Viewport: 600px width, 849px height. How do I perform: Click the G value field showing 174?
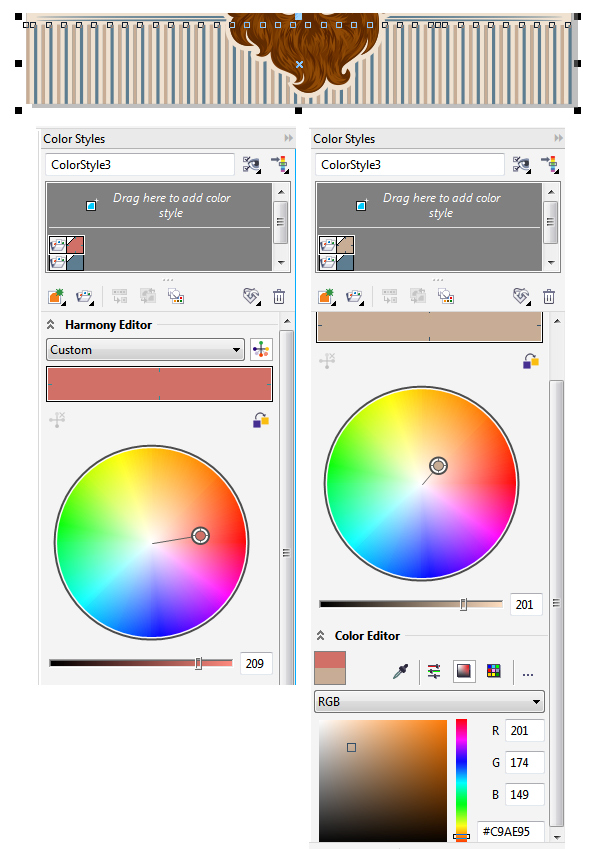[525, 763]
